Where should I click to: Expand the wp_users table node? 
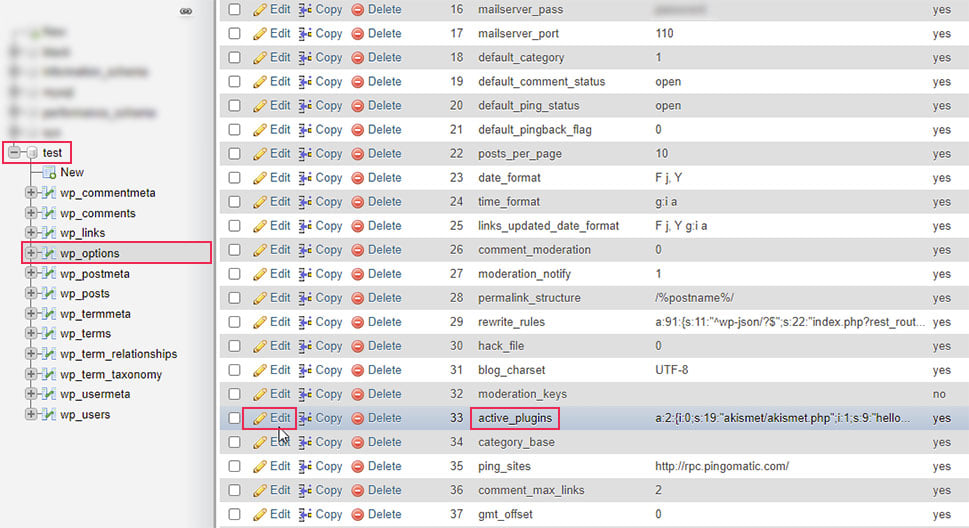point(30,414)
